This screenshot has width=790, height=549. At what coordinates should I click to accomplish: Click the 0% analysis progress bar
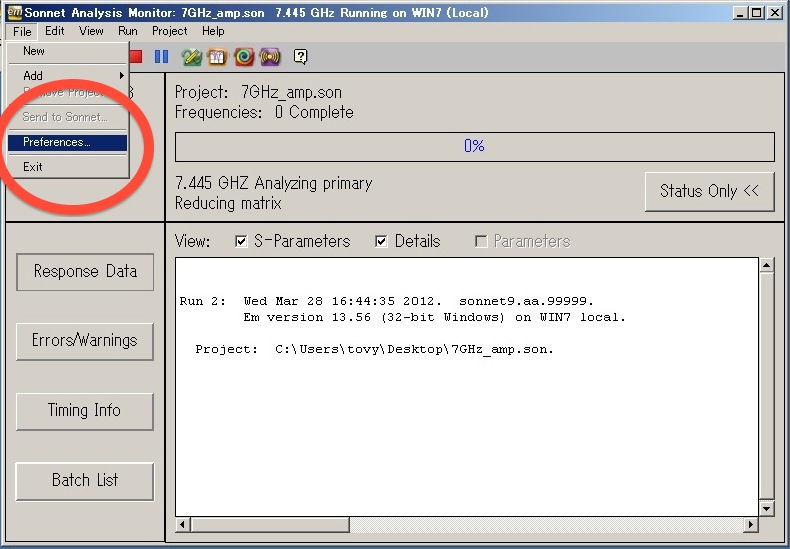click(x=475, y=147)
